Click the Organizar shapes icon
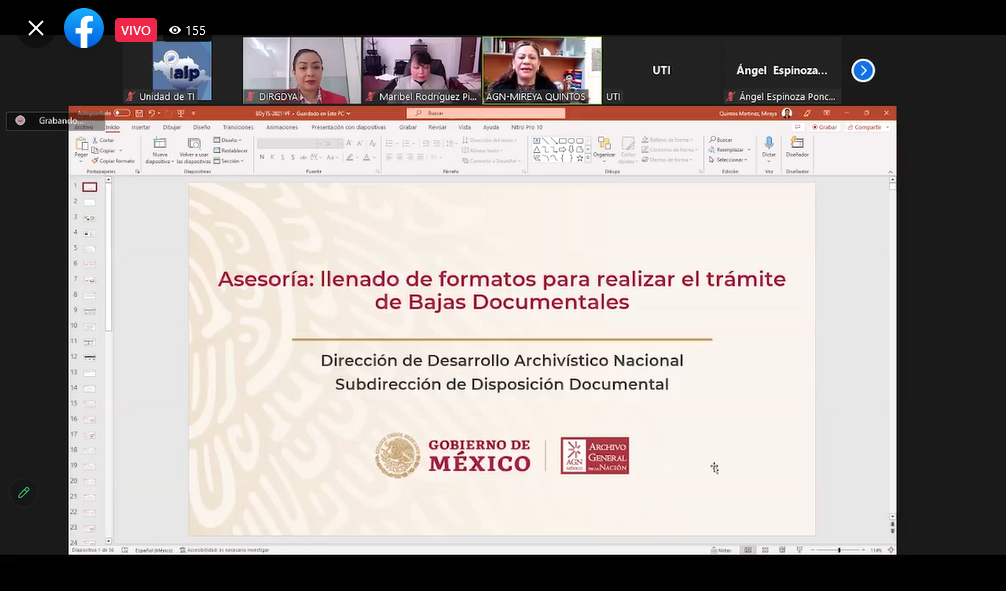 tap(604, 146)
